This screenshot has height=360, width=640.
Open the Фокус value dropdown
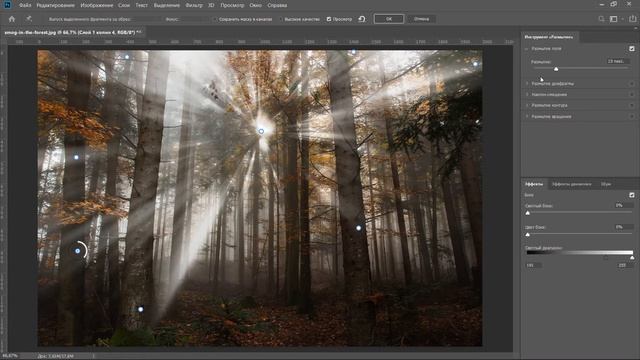click(195, 19)
